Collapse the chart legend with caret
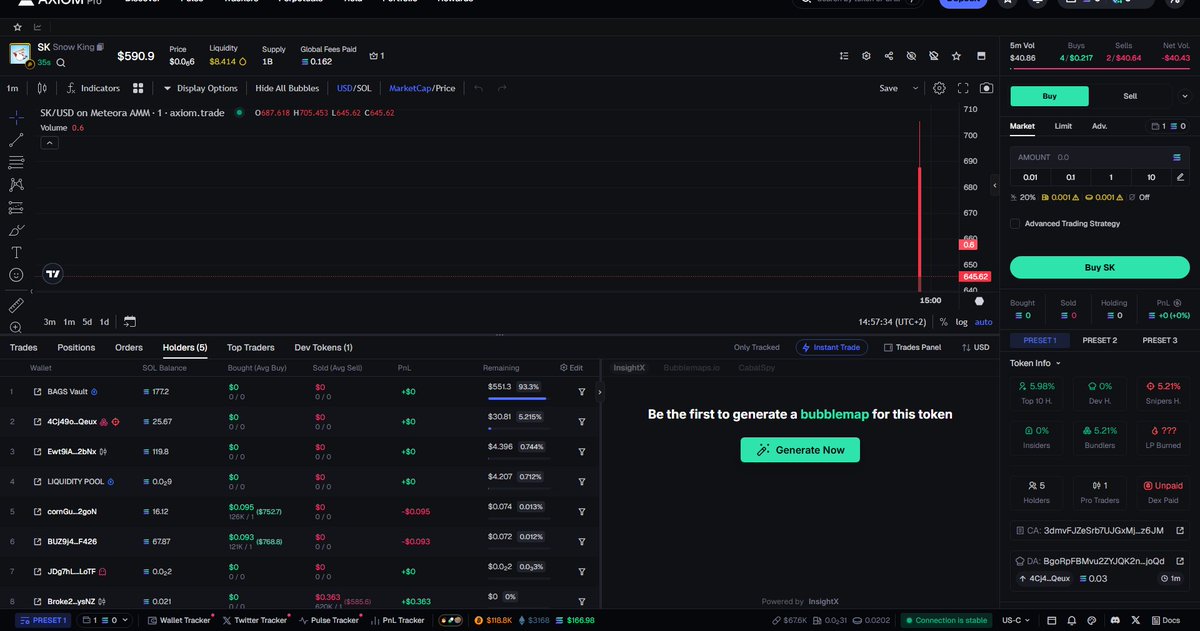Screen dimensions: 1200x631 click(x=49, y=143)
